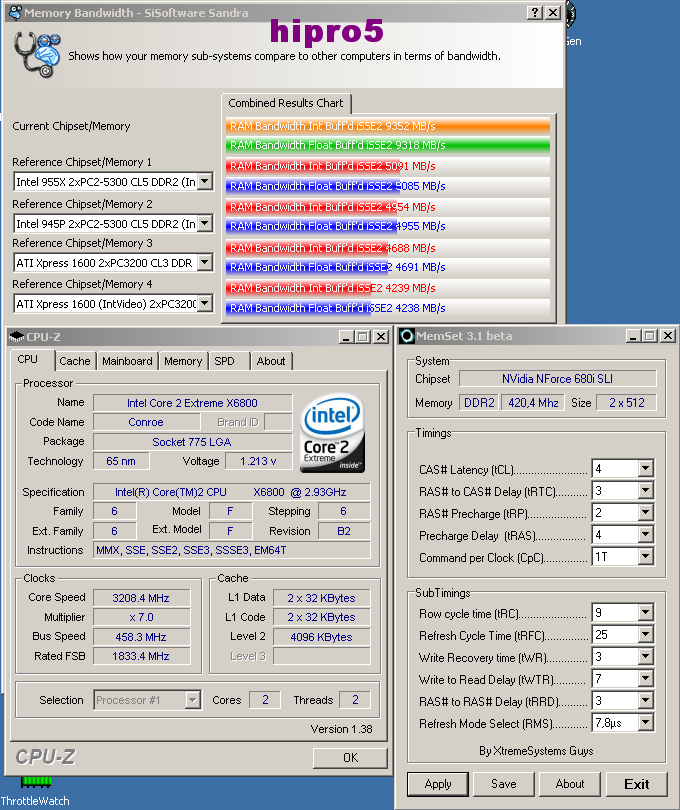Viewport: 680px width, 810px height.
Task: Click the Cores count value
Action: tap(265, 700)
